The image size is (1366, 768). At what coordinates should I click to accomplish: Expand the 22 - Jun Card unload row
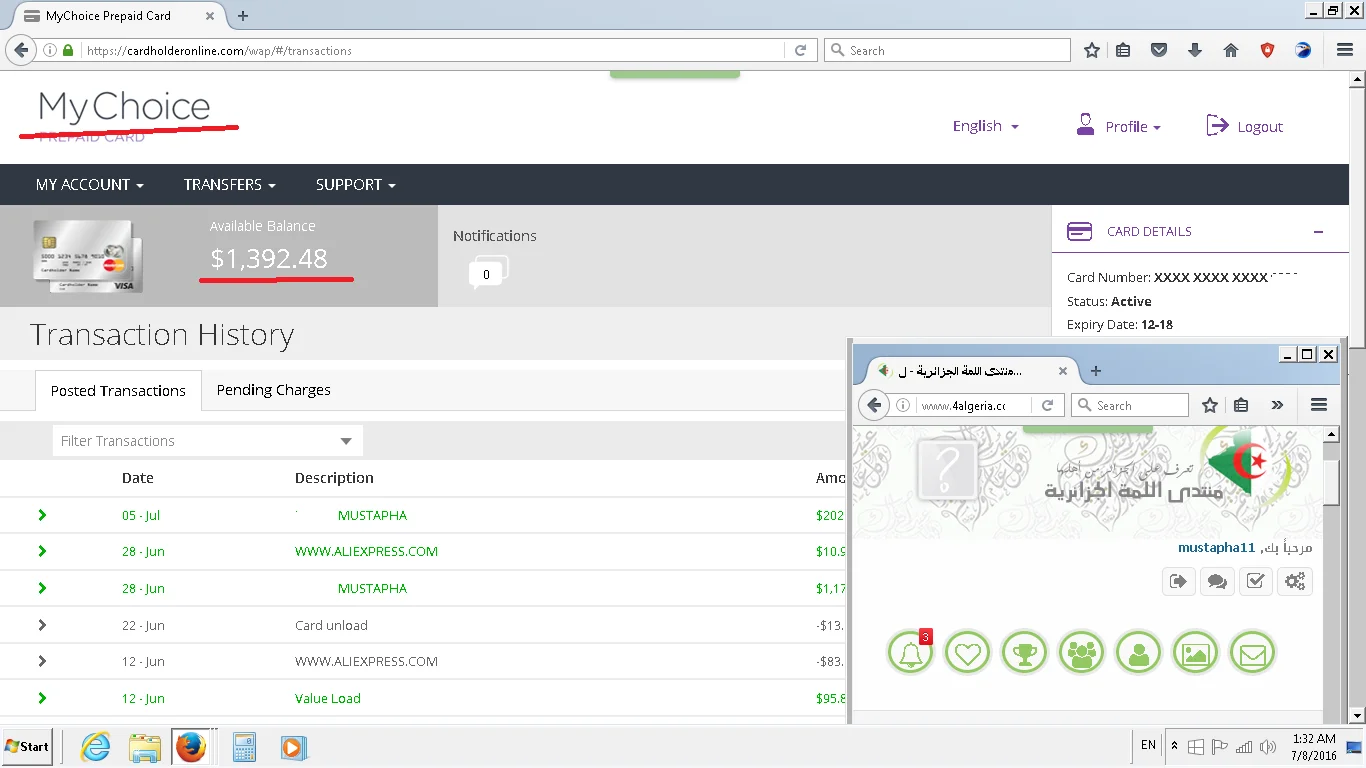click(42, 625)
